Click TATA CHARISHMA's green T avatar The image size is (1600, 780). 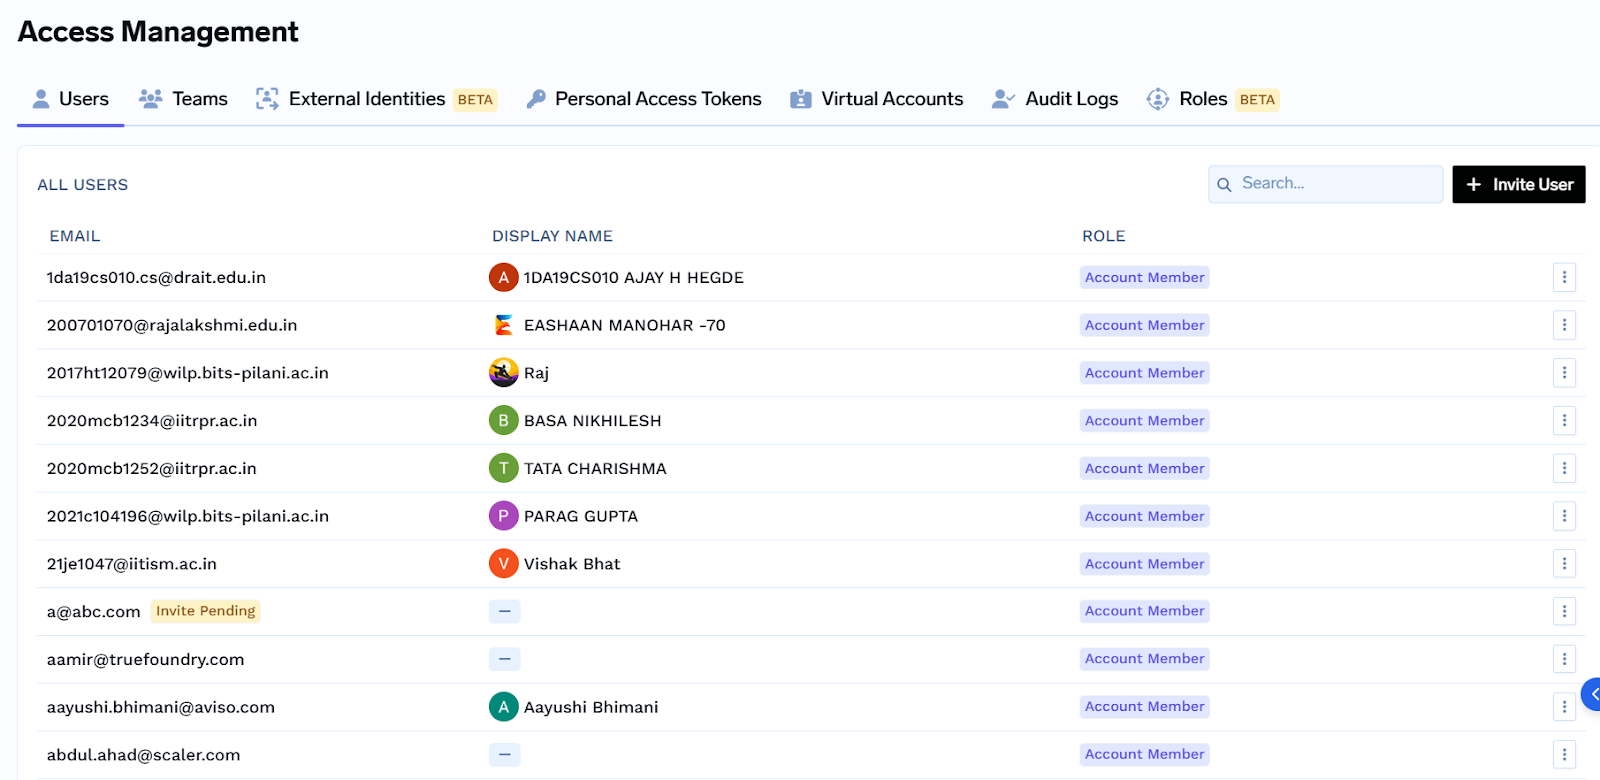click(x=503, y=468)
